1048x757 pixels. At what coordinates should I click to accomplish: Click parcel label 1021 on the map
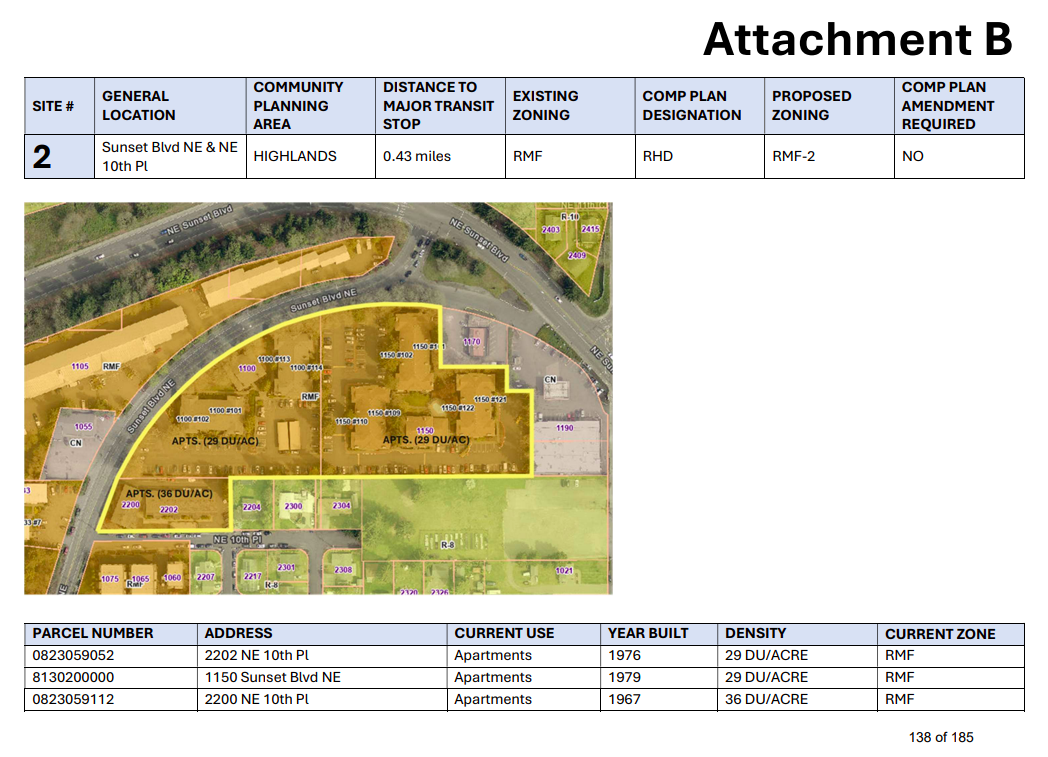tap(565, 571)
